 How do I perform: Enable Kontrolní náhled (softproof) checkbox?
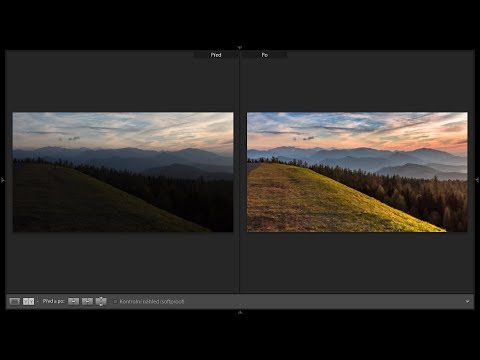click(x=115, y=301)
